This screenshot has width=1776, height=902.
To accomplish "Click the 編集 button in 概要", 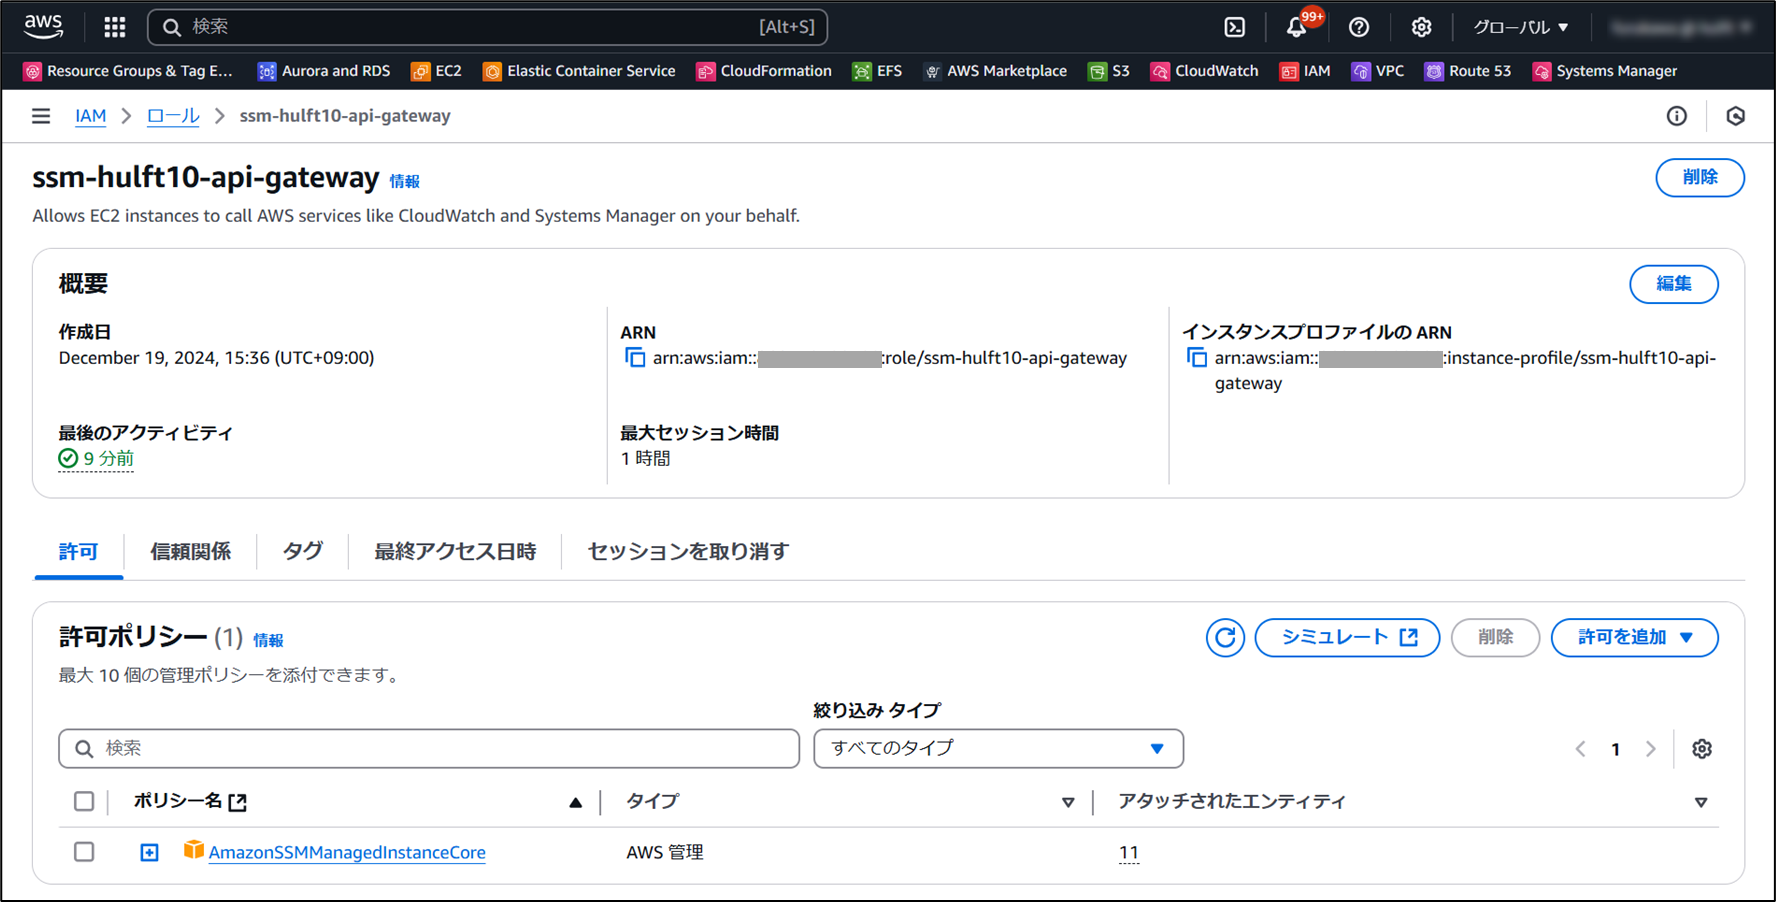I will pyautogui.click(x=1674, y=284).
